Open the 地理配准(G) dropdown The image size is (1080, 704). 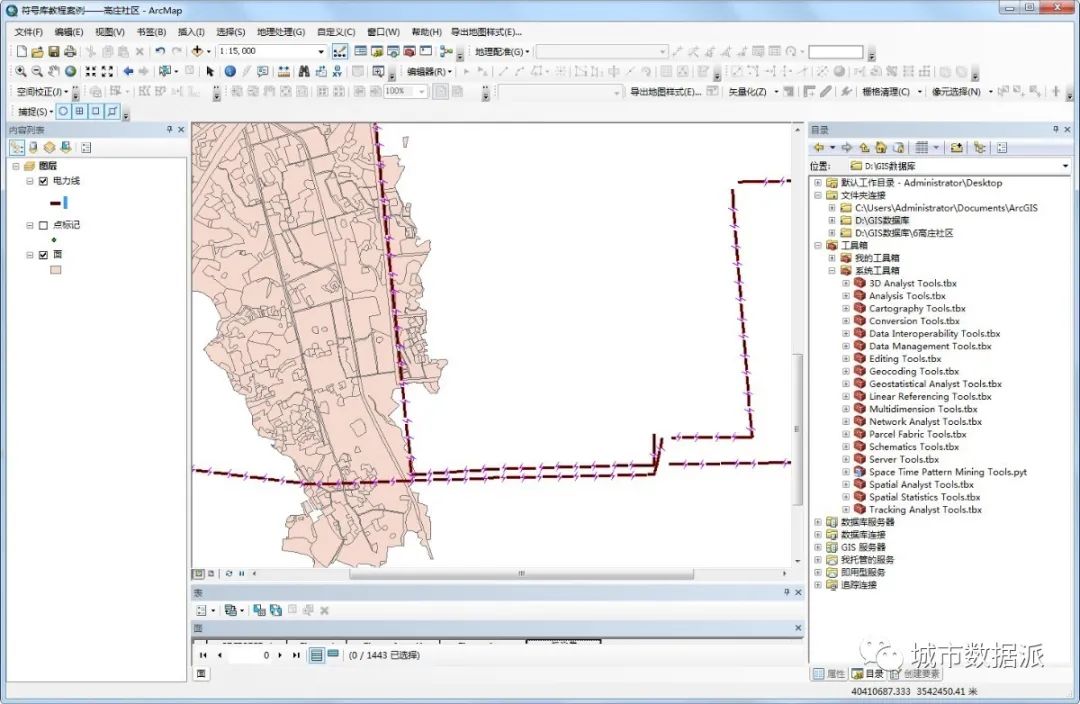(502, 52)
